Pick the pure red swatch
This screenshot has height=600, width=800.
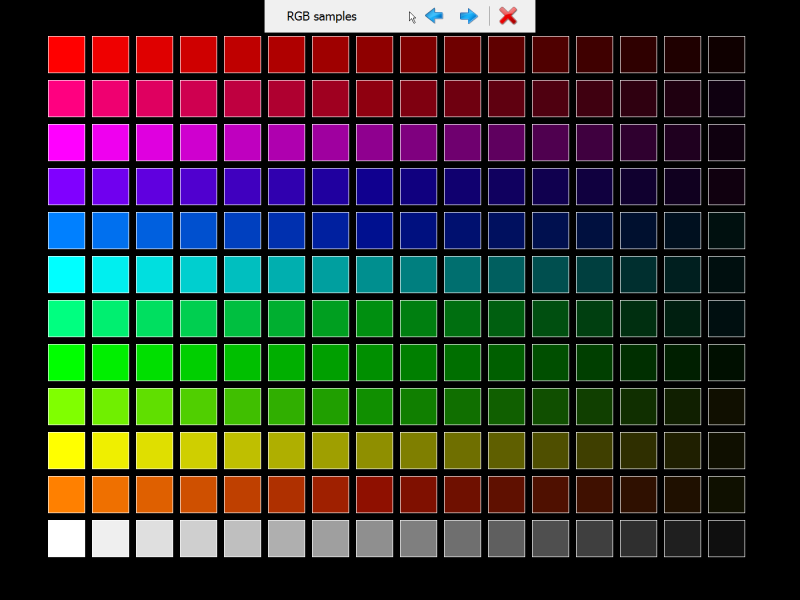[x=66, y=54]
